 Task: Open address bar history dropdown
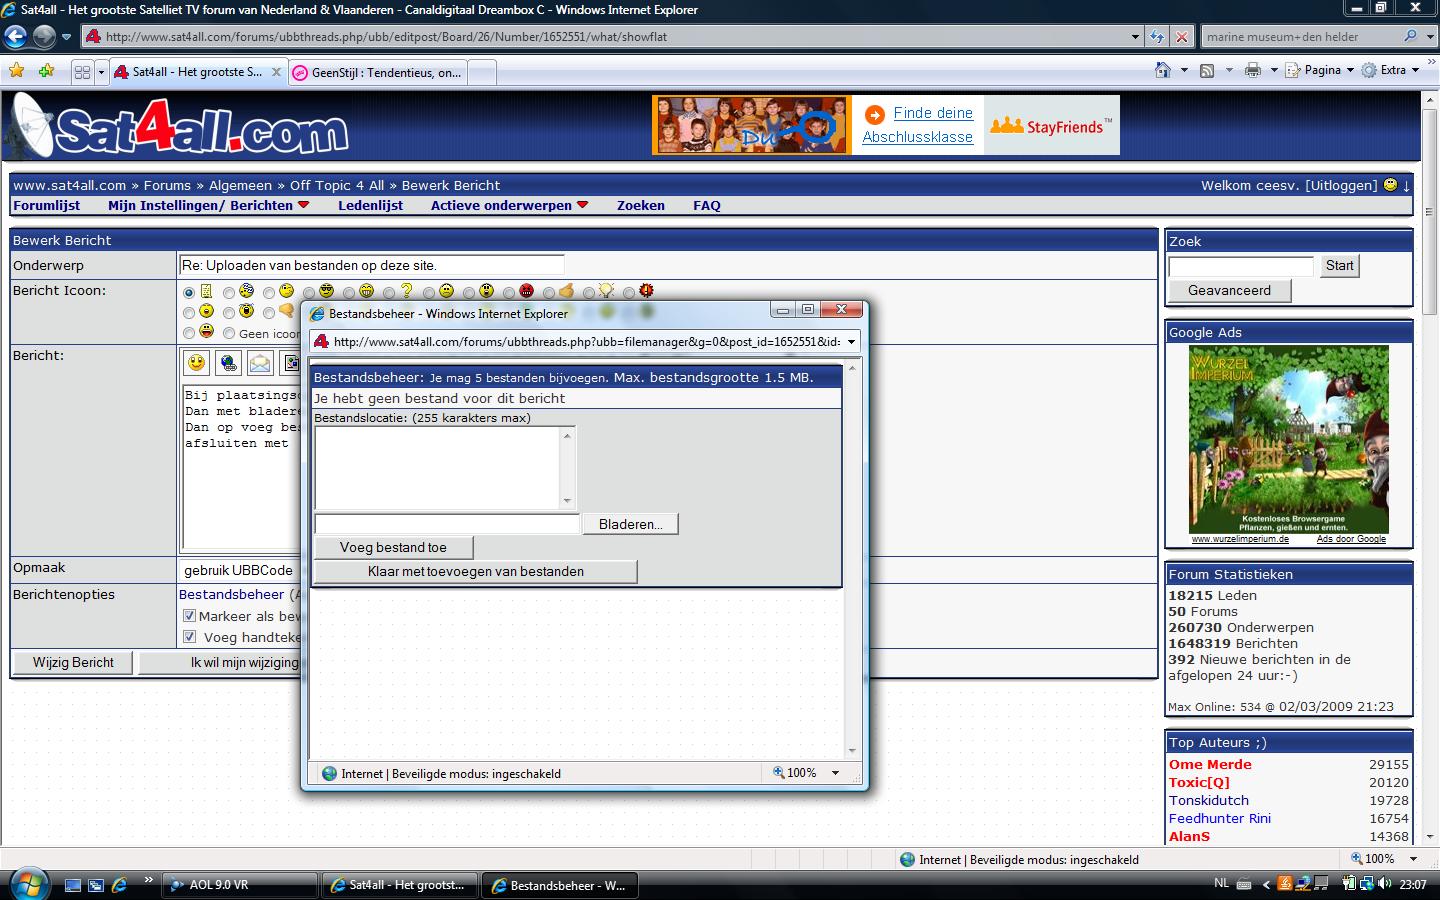(1135, 37)
